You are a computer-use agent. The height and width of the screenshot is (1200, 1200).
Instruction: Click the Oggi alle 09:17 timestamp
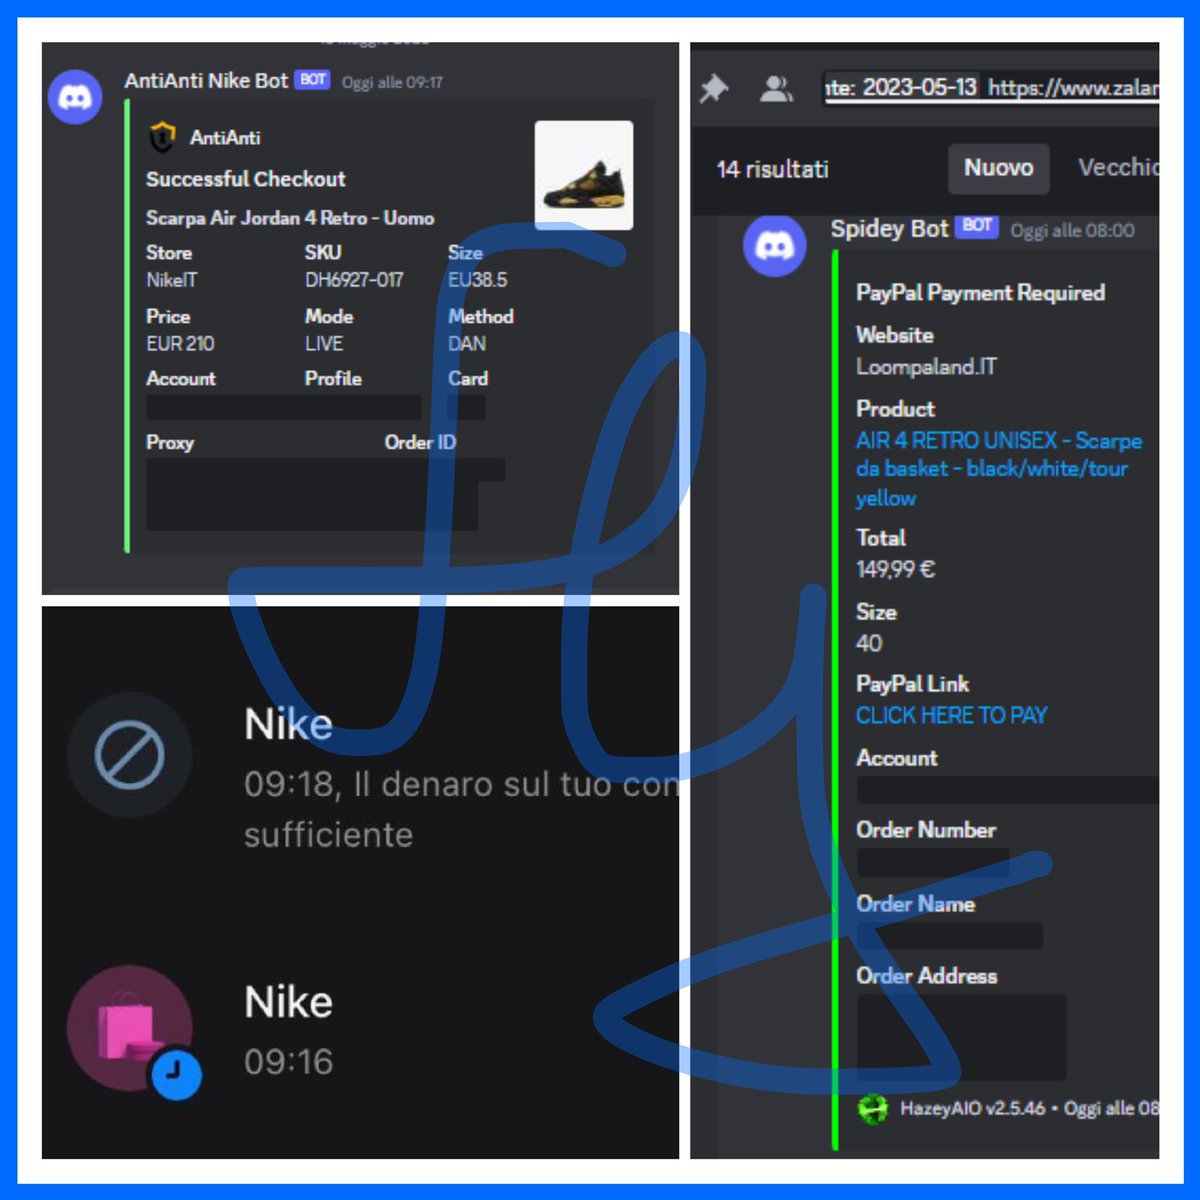click(x=392, y=82)
